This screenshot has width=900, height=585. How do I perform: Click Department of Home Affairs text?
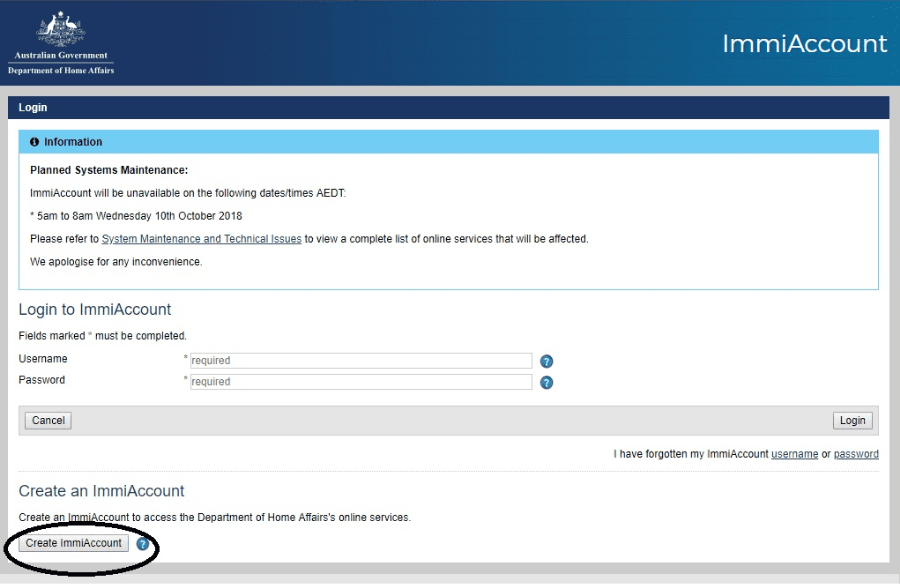click(61, 71)
